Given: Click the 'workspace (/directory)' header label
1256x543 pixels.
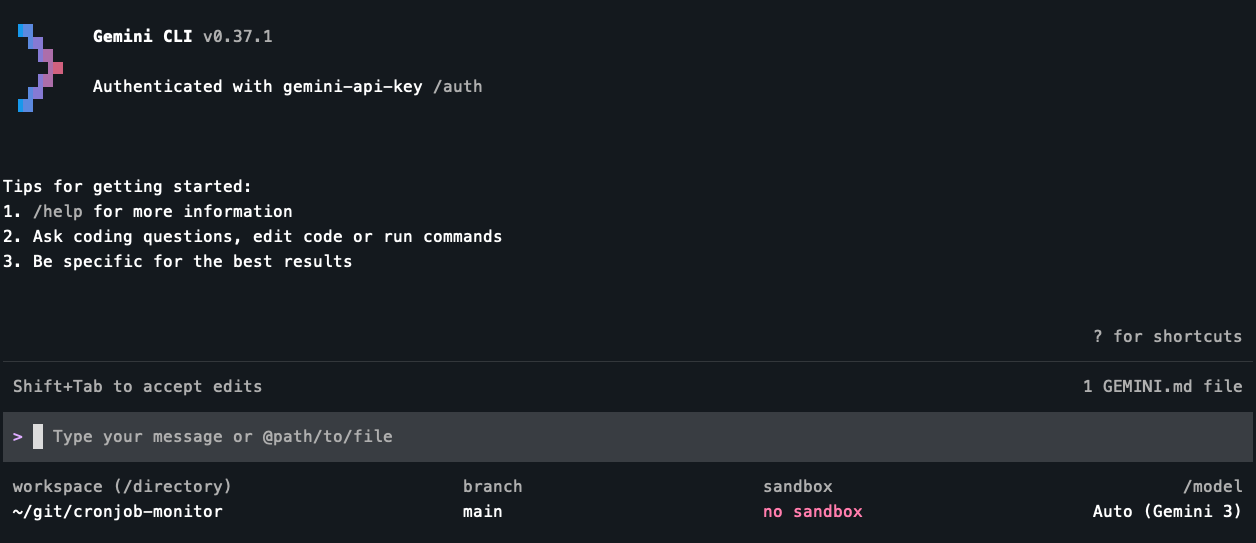Looking at the screenshot, I should [122, 486].
